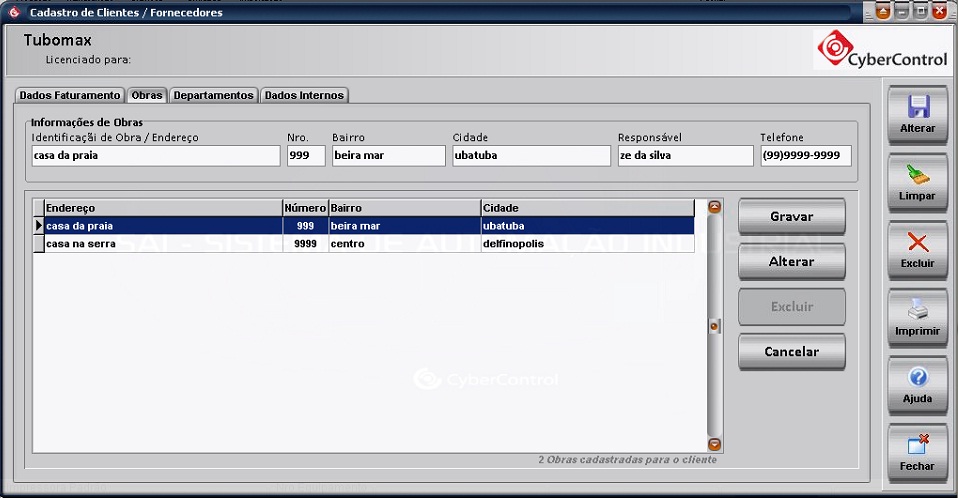Switch to the Dados Faturamento tab
The image size is (958, 498).
click(70, 96)
